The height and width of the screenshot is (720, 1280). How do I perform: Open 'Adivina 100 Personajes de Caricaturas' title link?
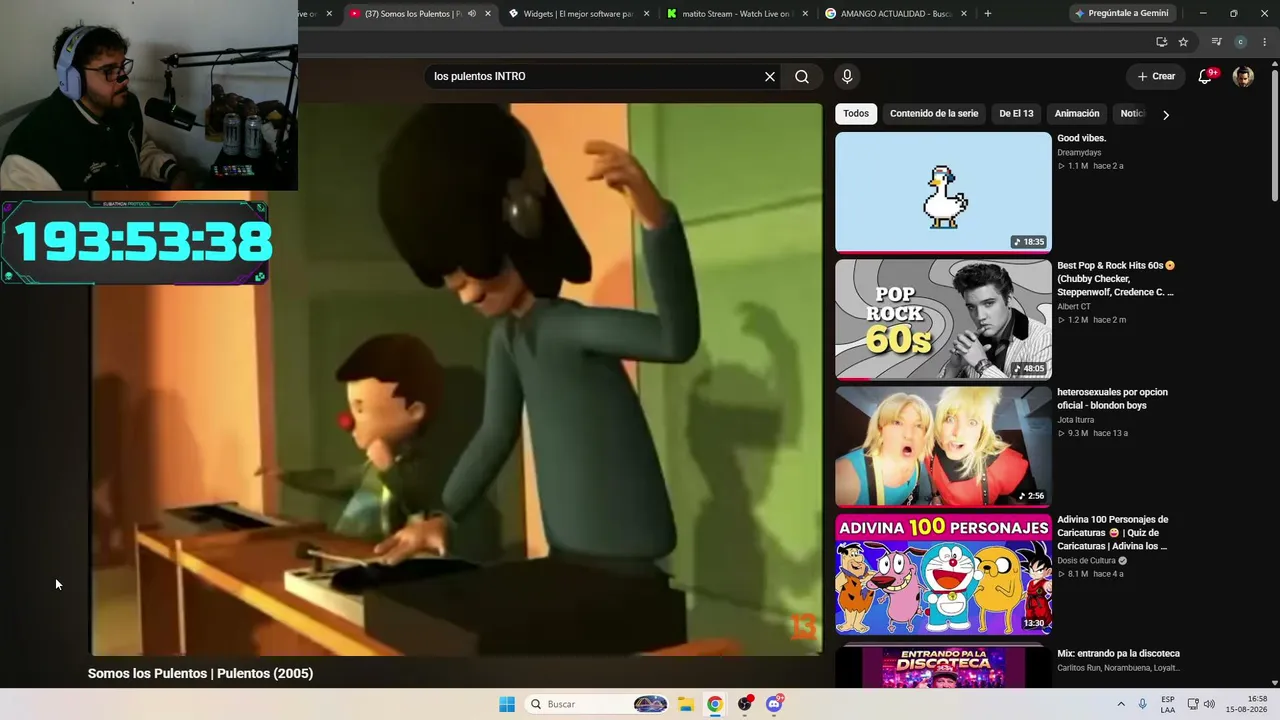tap(1113, 533)
